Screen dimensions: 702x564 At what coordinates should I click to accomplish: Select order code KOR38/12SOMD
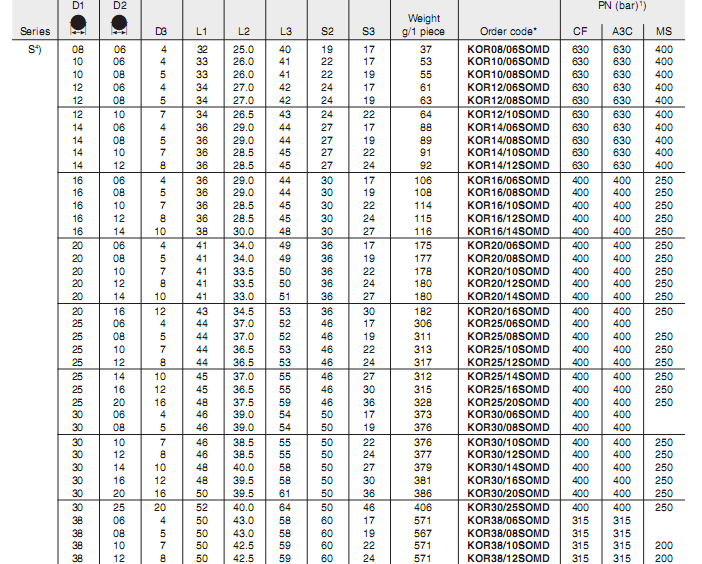pos(509,558)
